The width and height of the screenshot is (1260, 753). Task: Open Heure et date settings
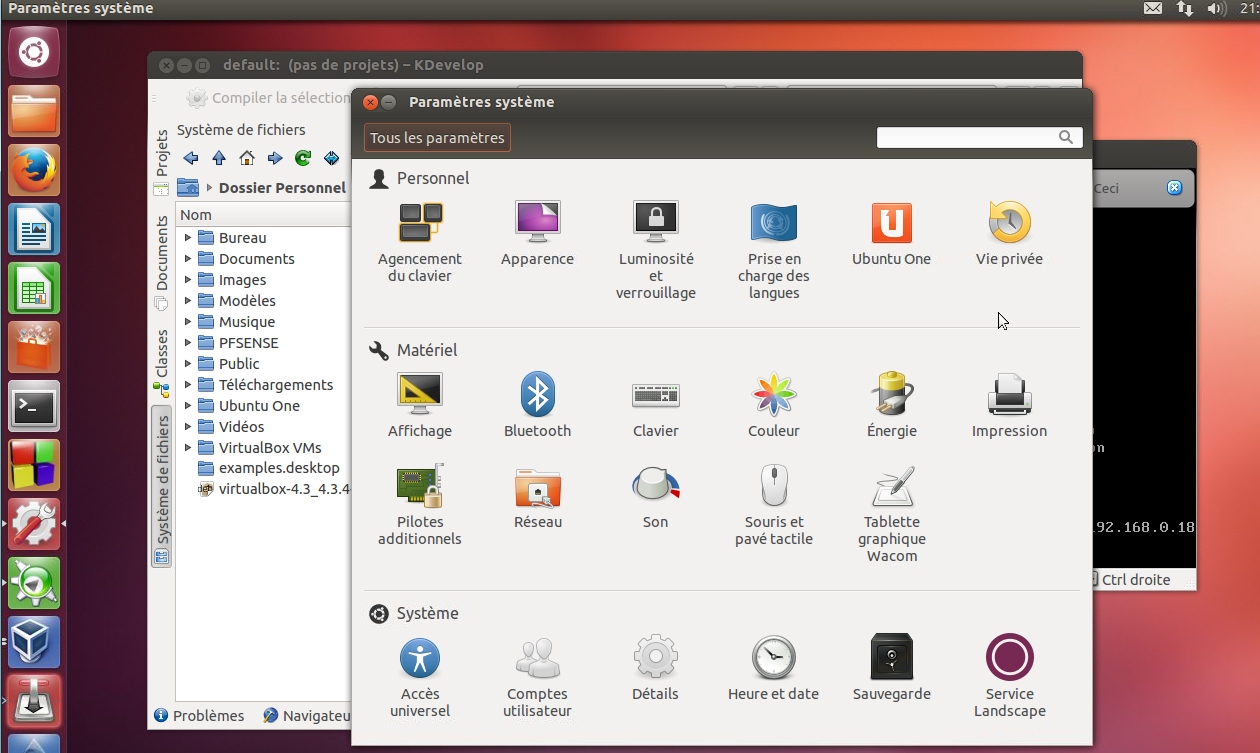click(x=773, y=658)
